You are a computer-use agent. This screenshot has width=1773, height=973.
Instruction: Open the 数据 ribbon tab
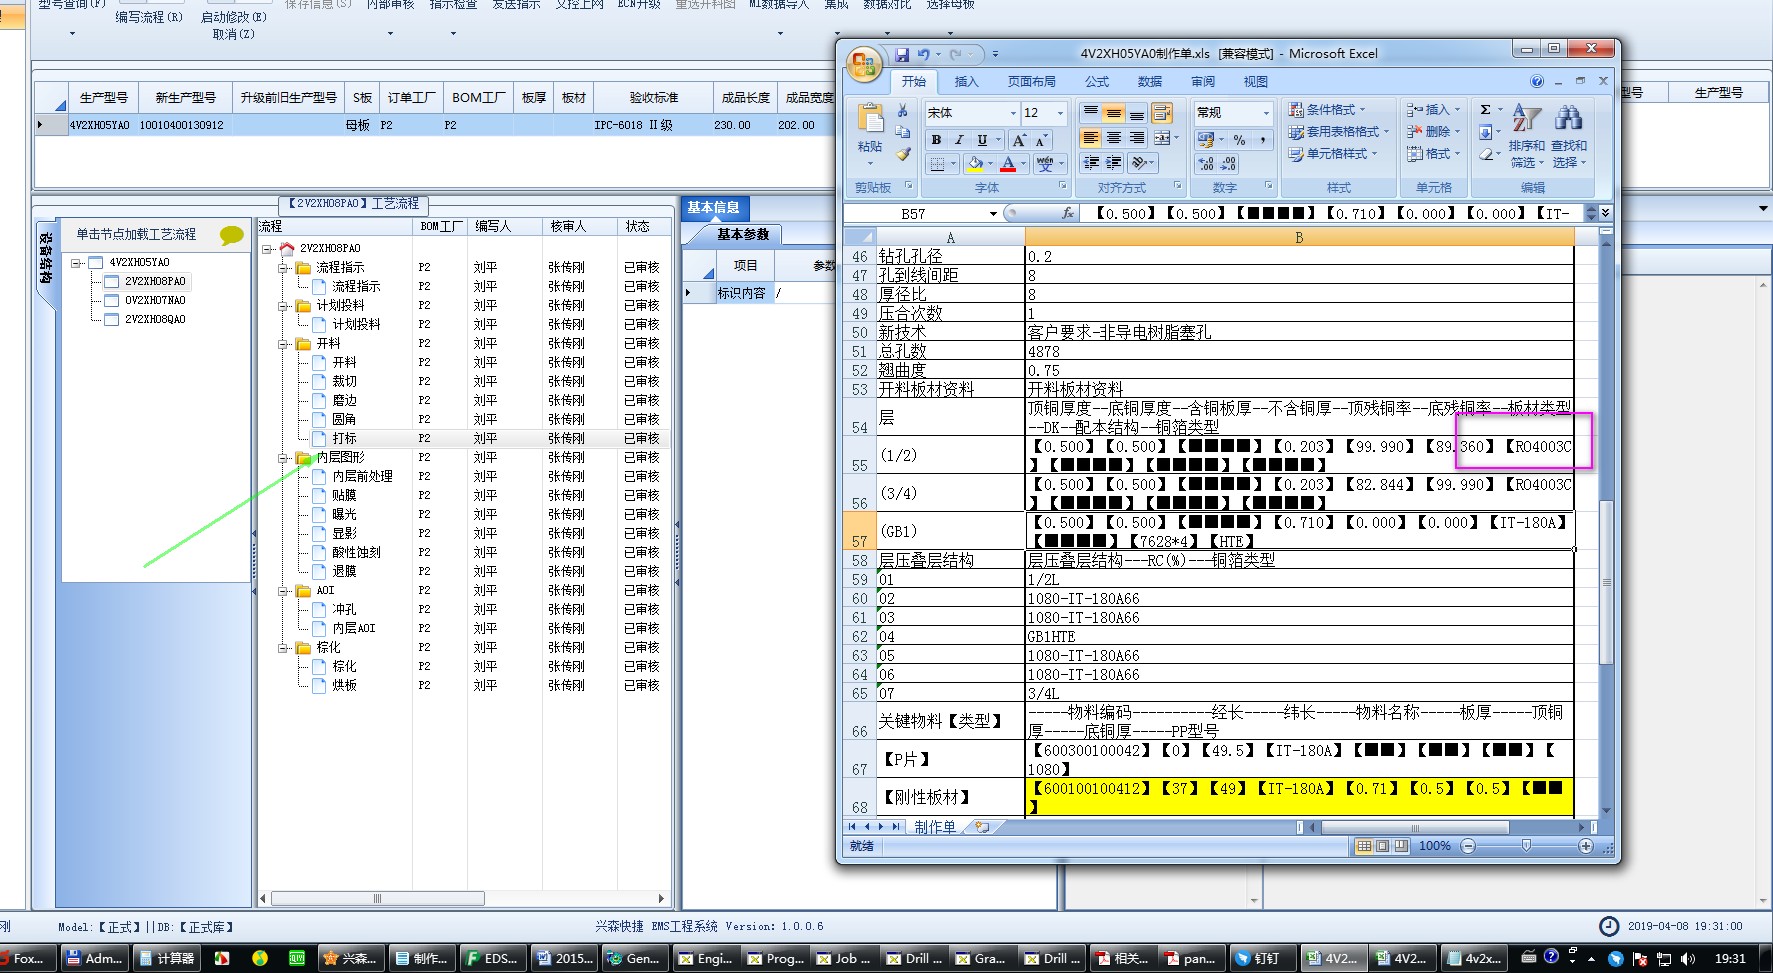[x=1150, y=81]
